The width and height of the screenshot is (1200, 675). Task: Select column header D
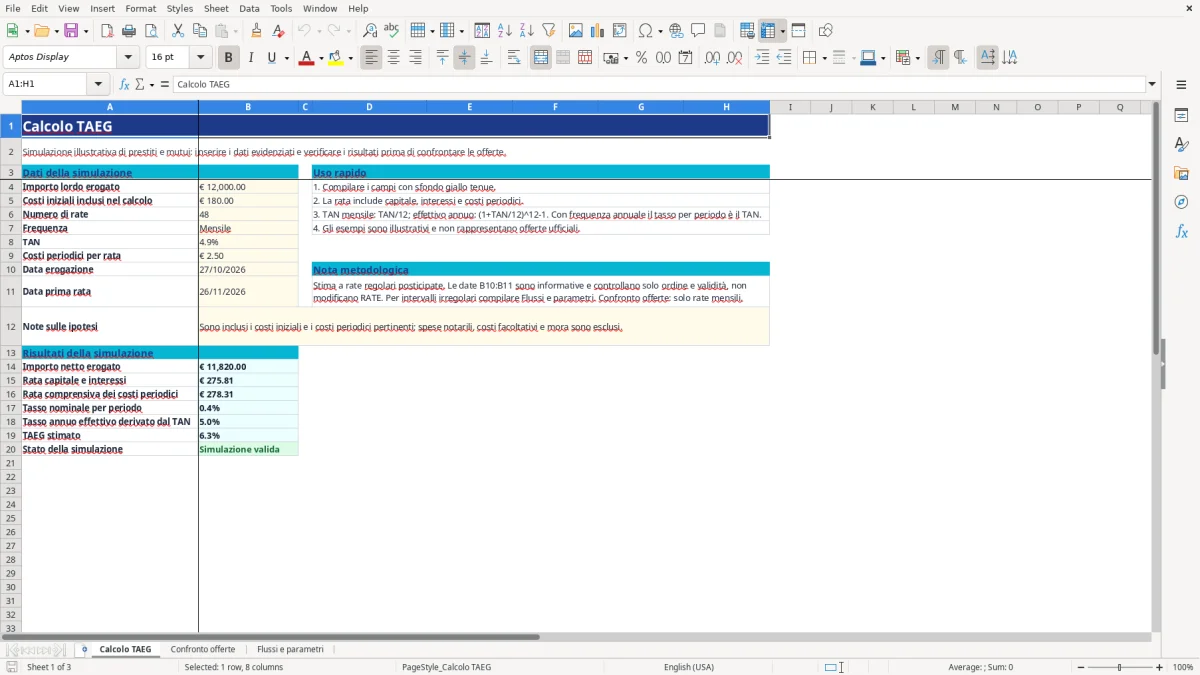point(369,107)
